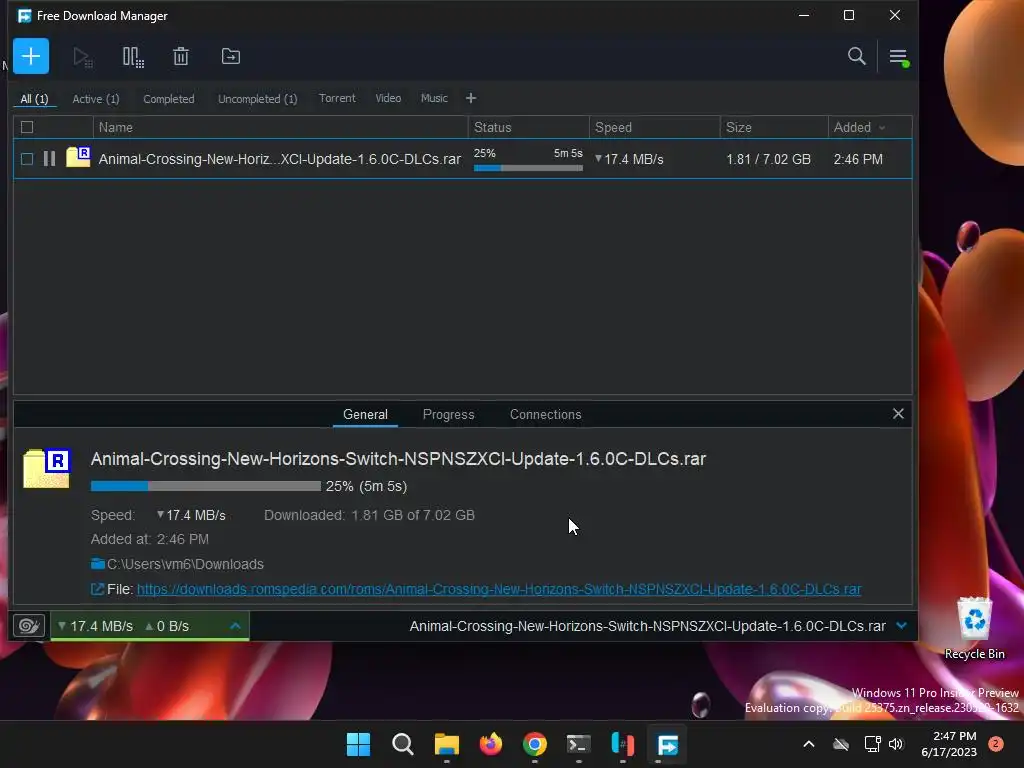
Task: Click the pause selected downloads toolbar icon
Action: (133, 57)
